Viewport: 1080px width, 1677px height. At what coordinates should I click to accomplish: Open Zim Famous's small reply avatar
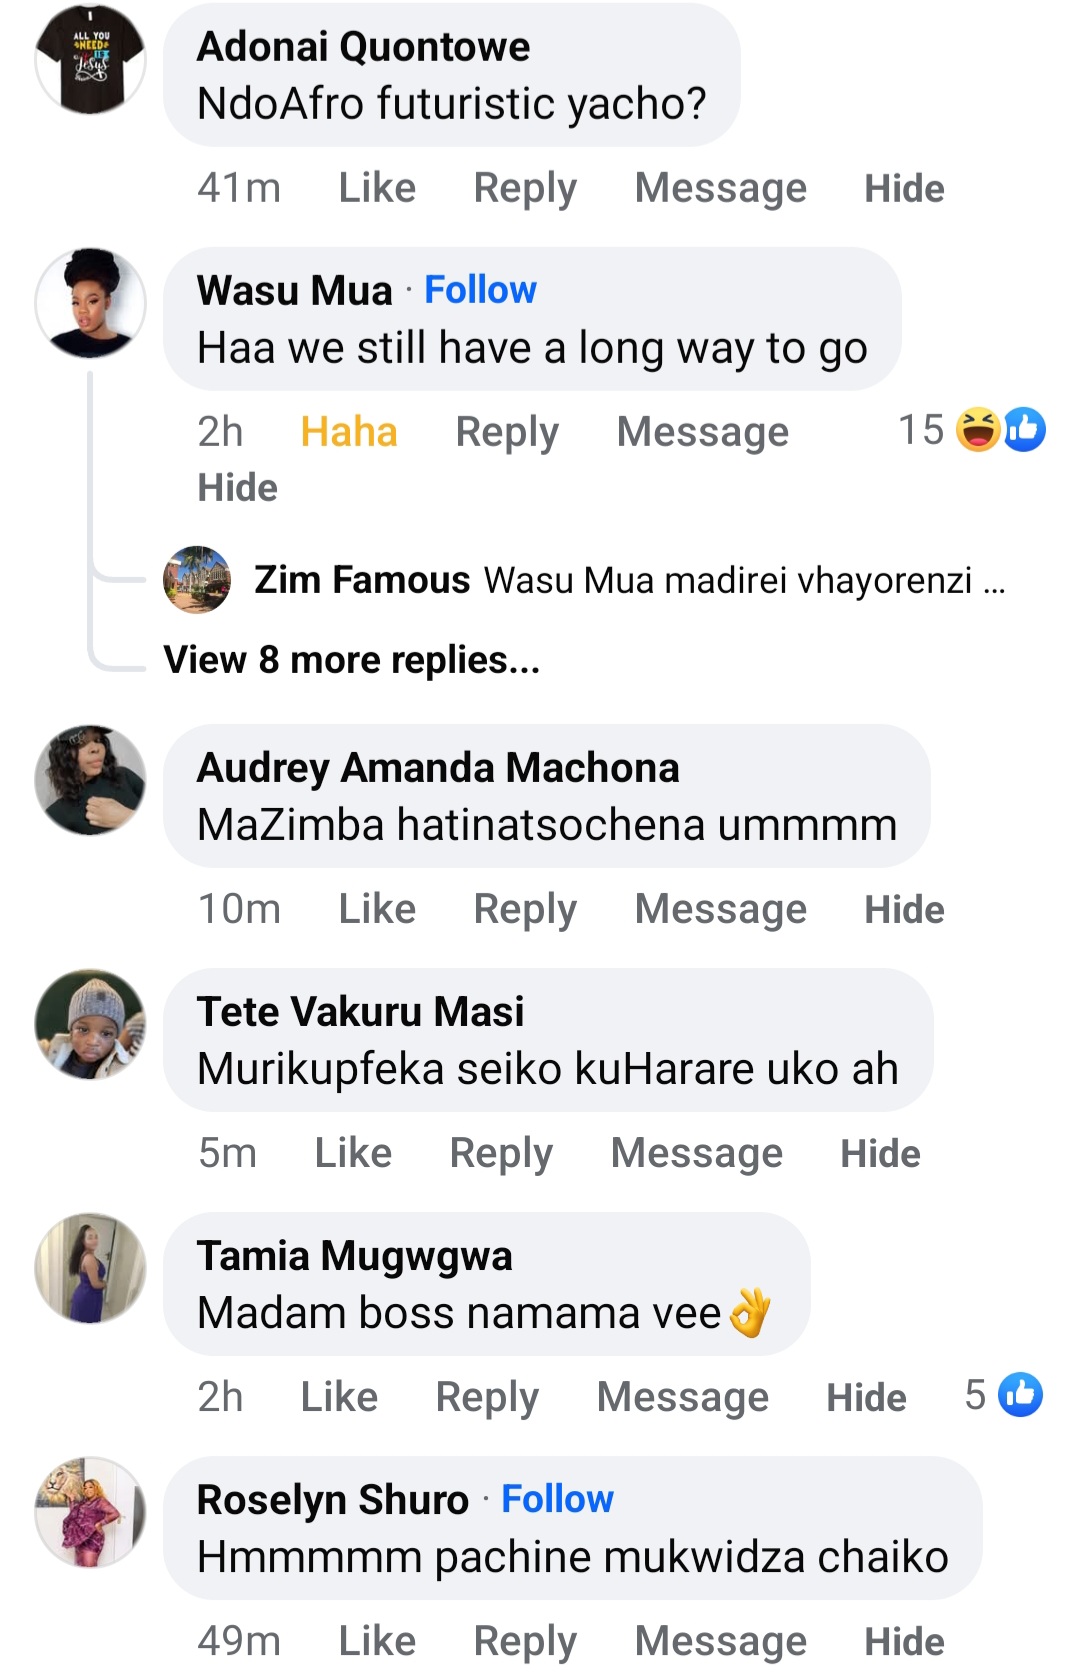[197, 580]
